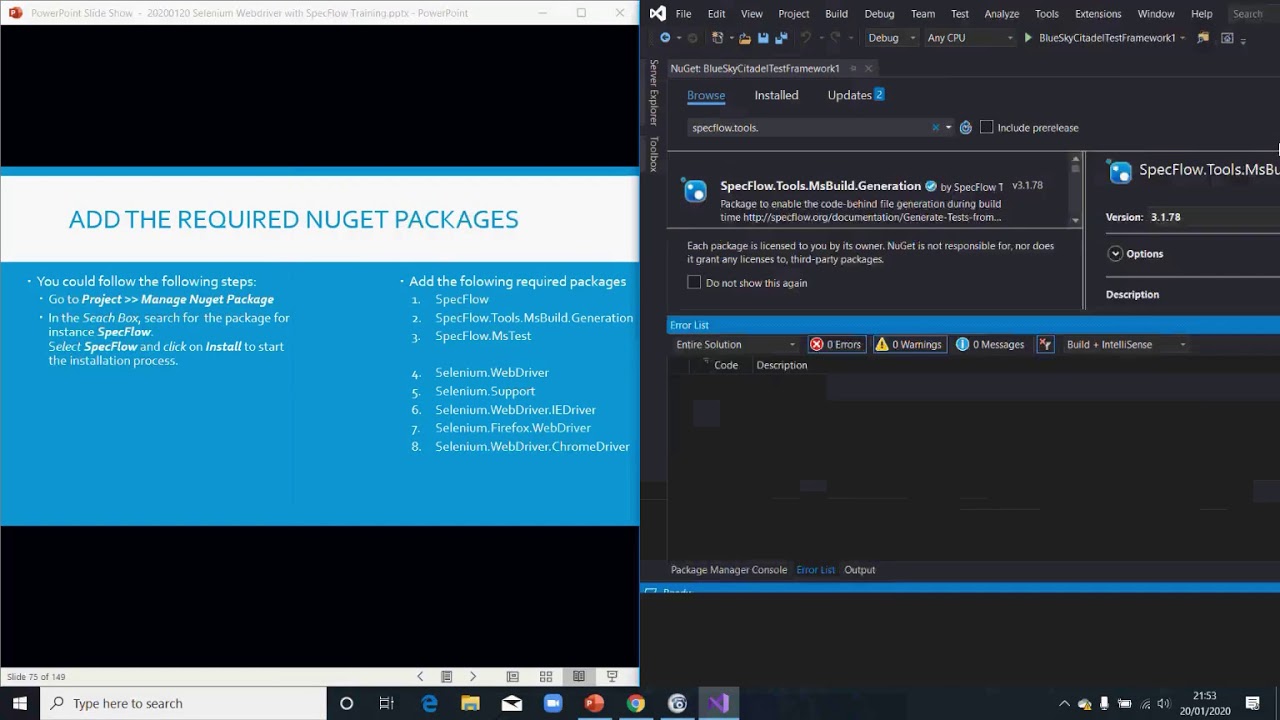This screenshot has width=1280, height=720.
Task: Open Server Explorer side panel
Action: coord(654,92)
